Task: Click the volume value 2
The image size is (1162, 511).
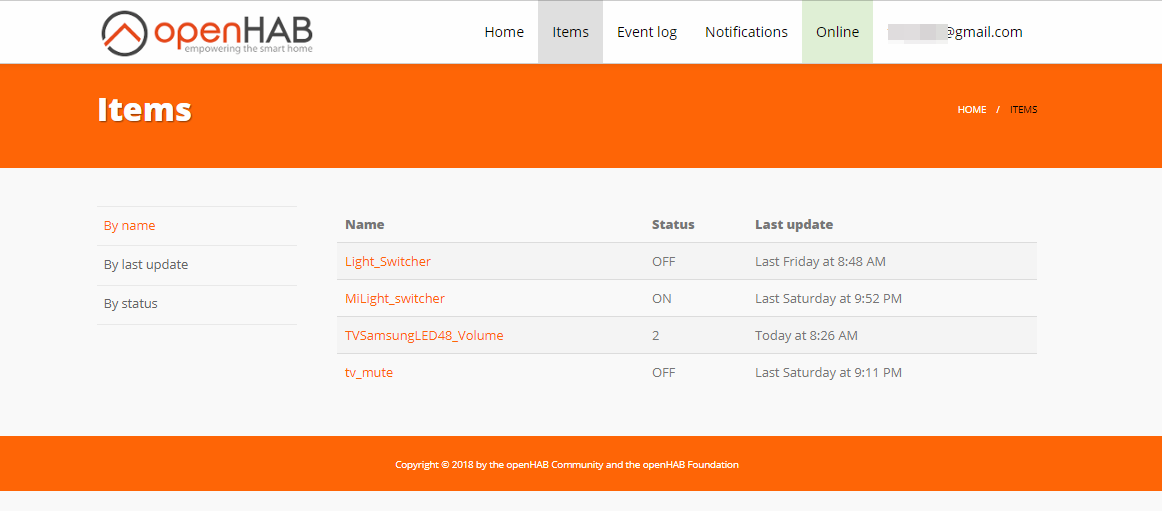Action: (x=656, y=335)
